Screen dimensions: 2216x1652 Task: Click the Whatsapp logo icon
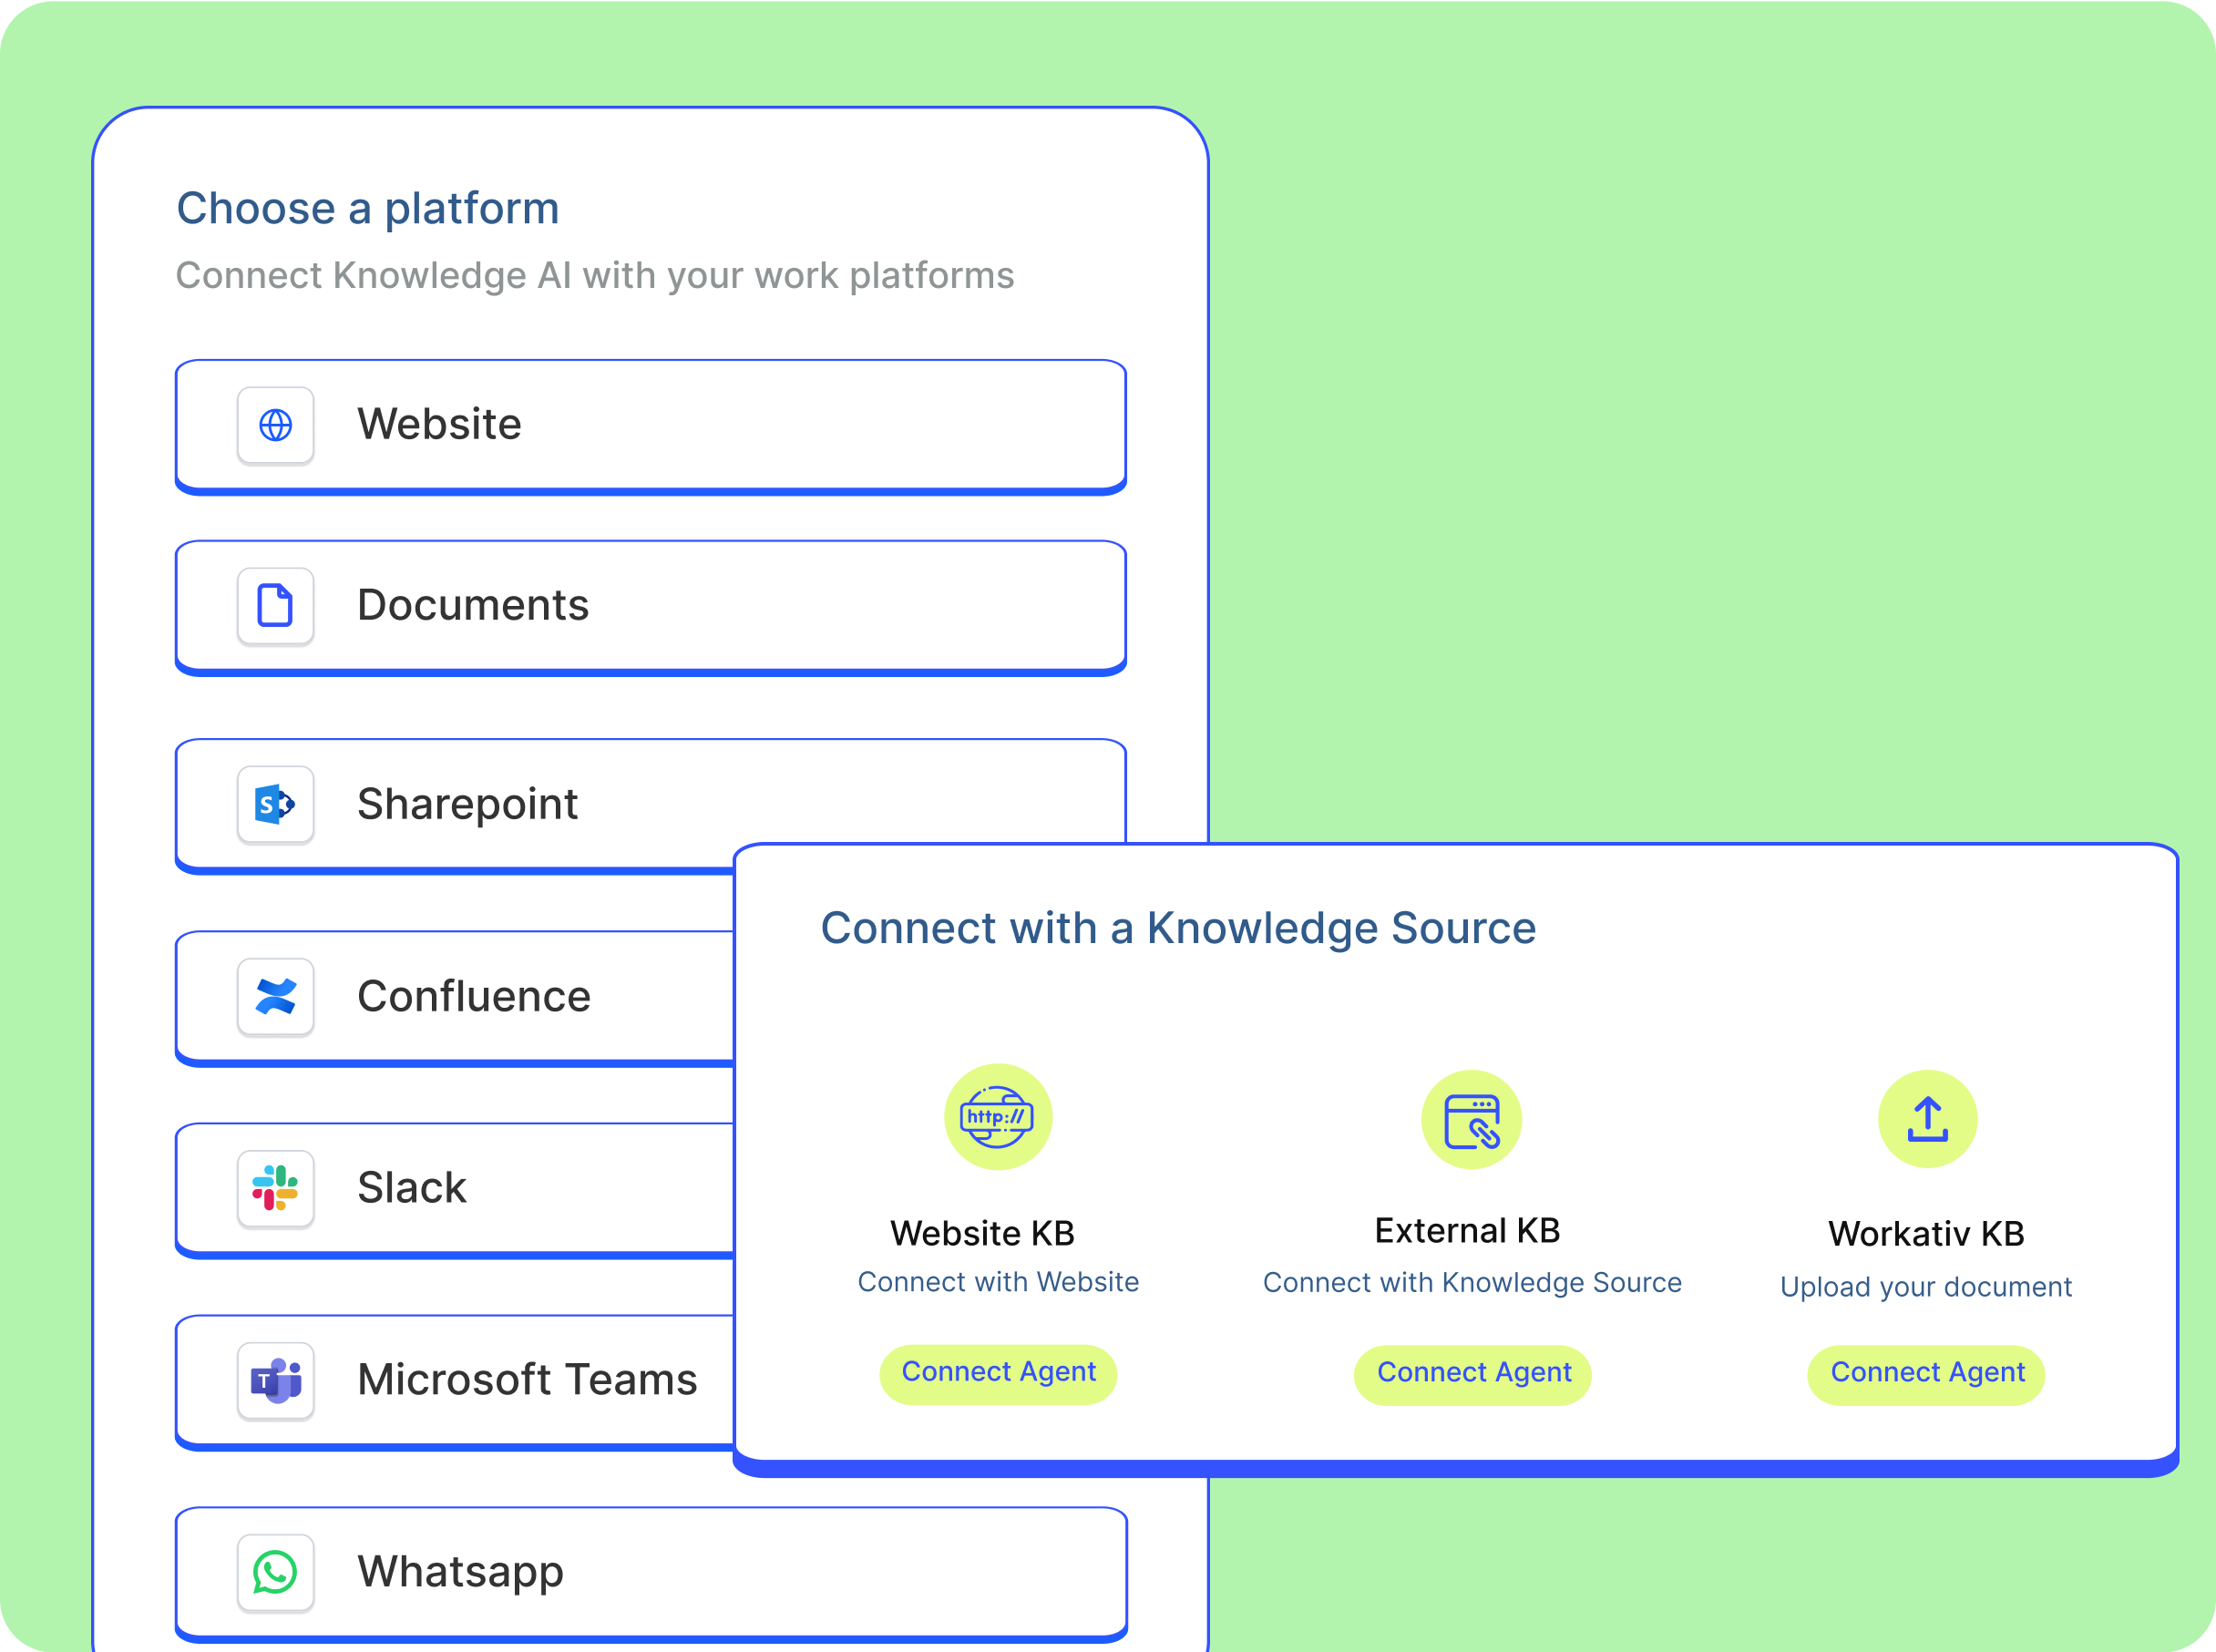pos(275,1572)
